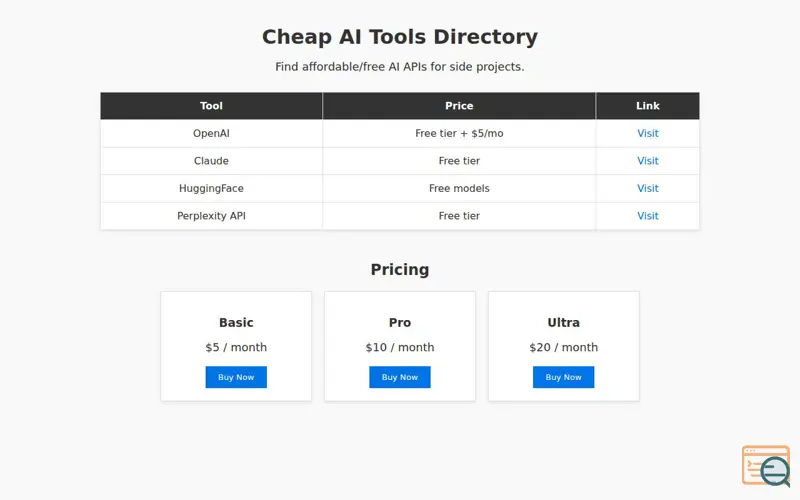Image resolution: width=800 pixels, height=500 pixels.
Task: Click the Pro plan title
Action: click(400, 322)
